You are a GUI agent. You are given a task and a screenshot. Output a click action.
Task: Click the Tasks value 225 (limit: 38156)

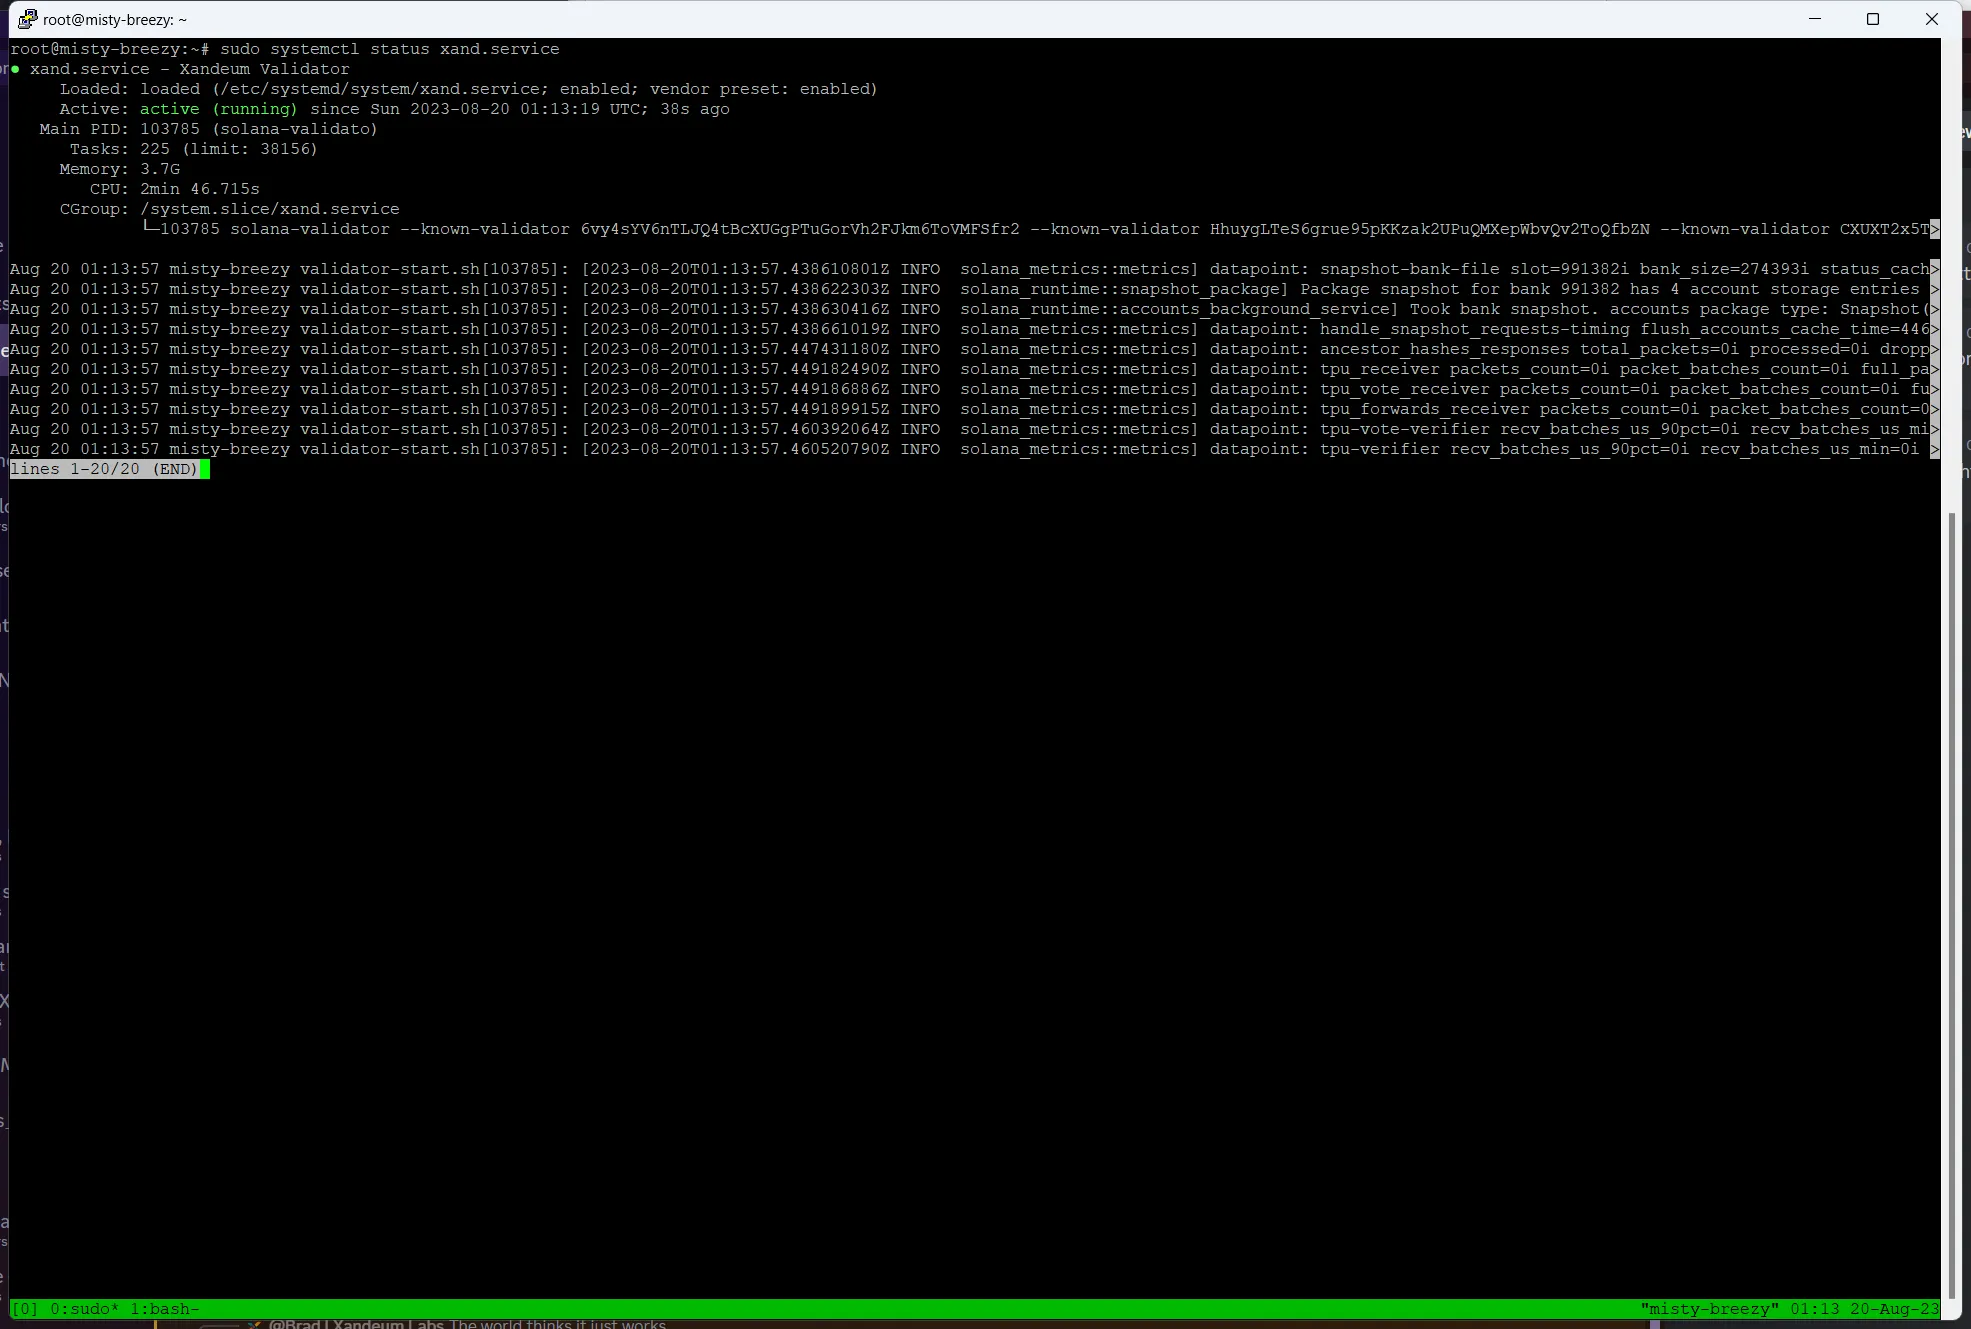(x=229, y=149)
